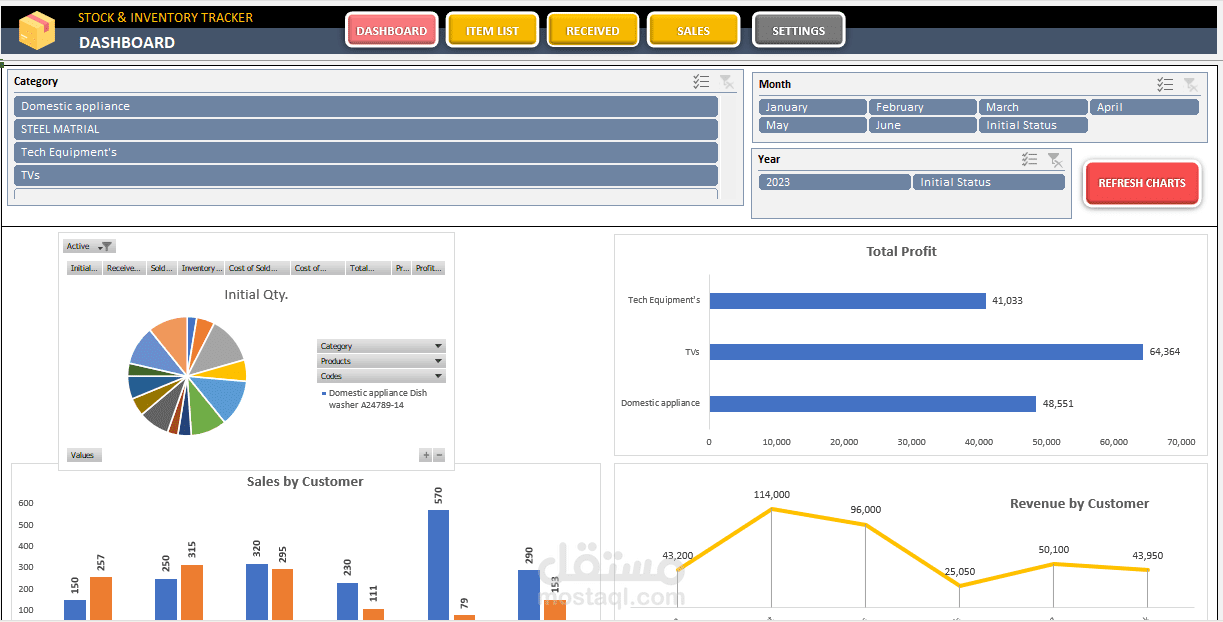Filter by month January
The image size is (1223, 622).
point(813,107)
